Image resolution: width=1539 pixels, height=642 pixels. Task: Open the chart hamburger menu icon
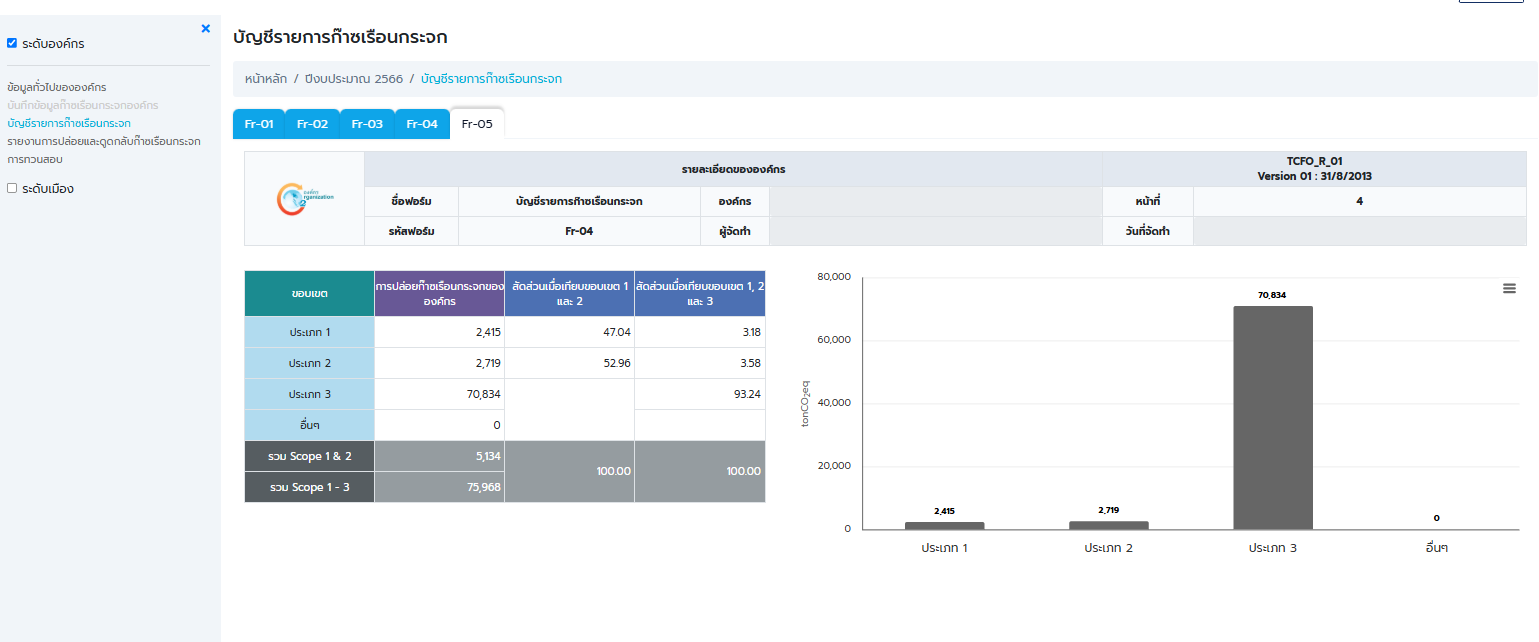tap(1509, 288)
